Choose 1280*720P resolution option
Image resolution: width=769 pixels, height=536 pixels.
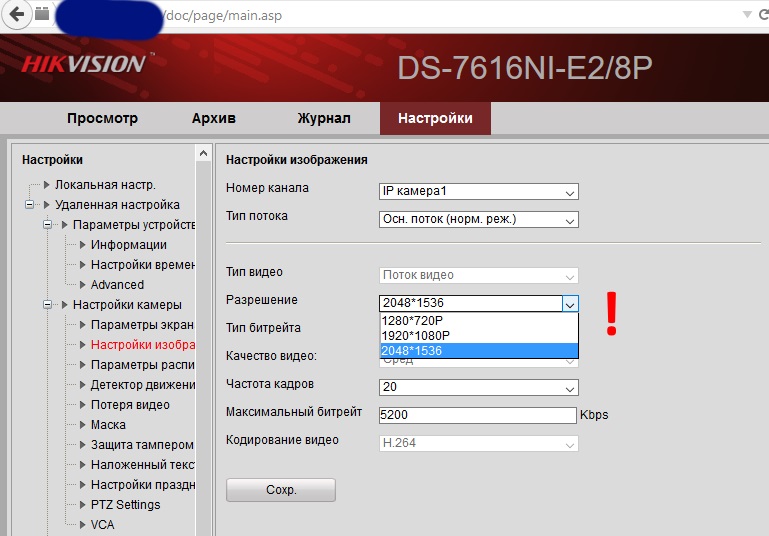tap(479, 321)
